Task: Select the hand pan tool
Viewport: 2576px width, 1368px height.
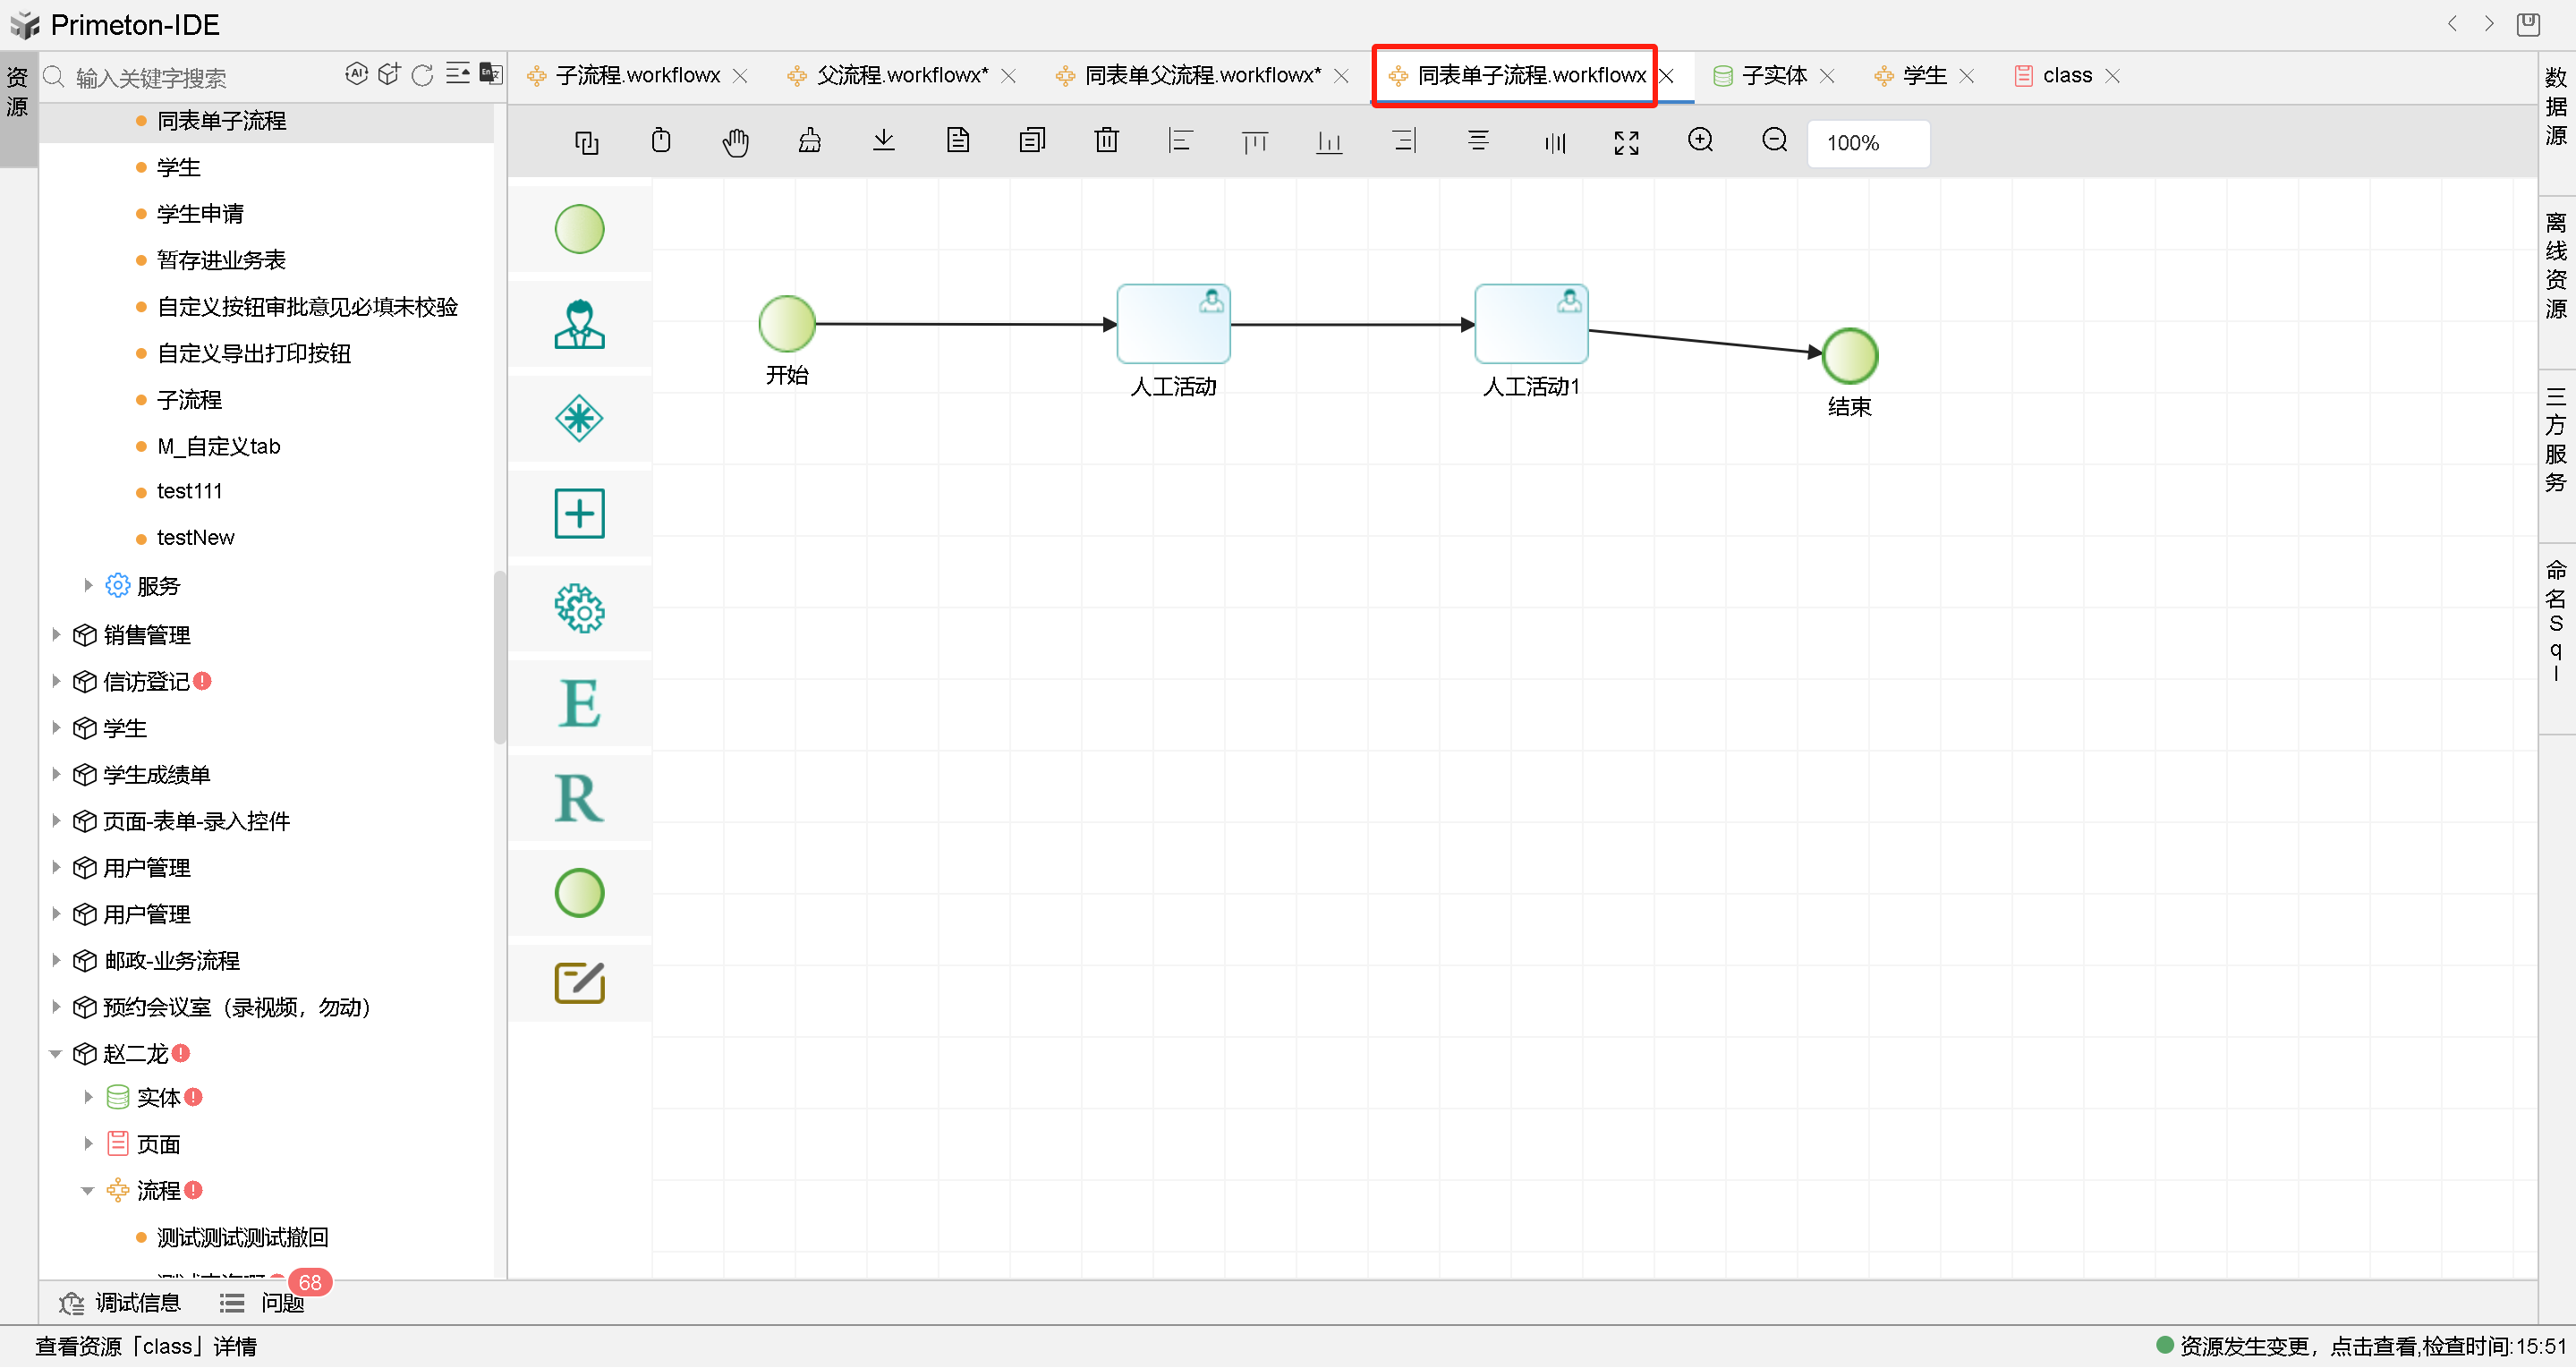Action: click(735, 142)
